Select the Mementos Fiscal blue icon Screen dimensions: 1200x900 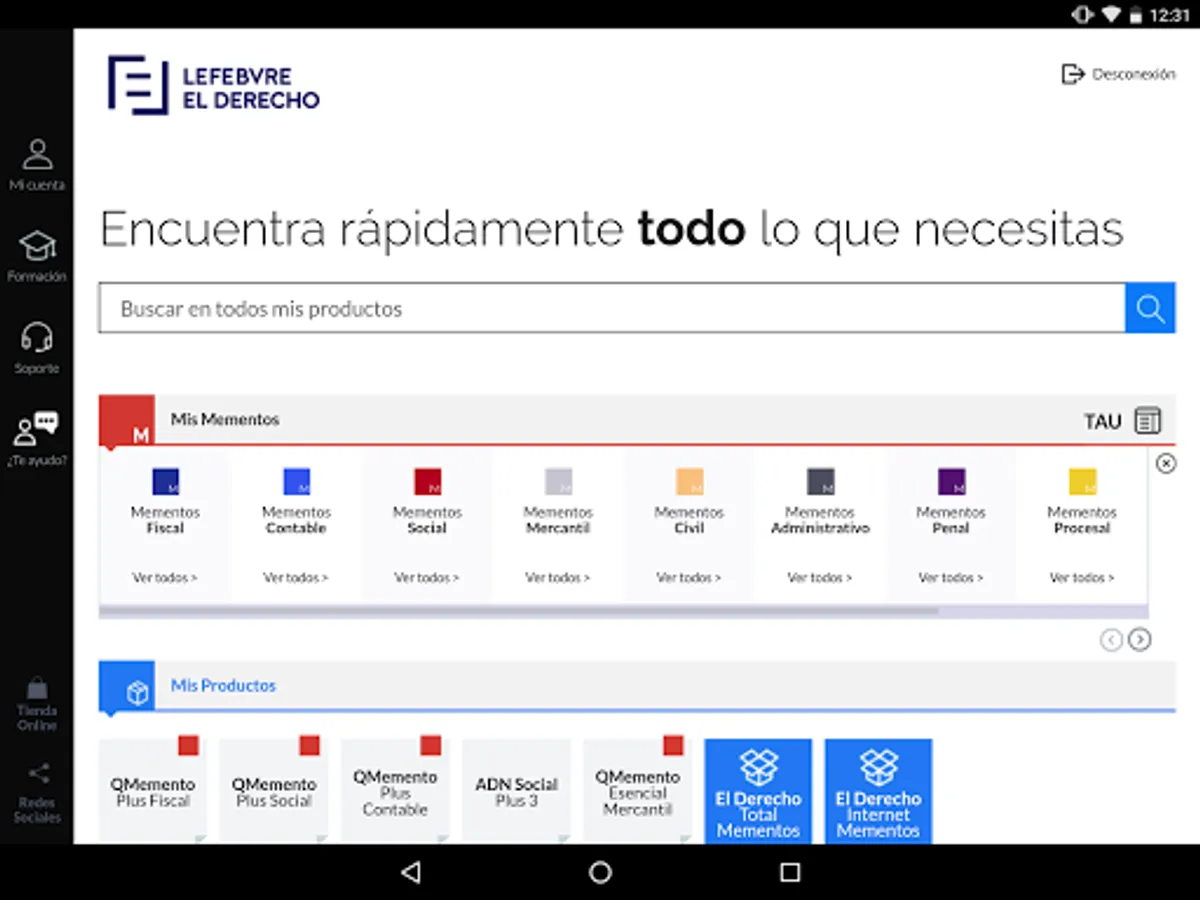pos(165,482)
